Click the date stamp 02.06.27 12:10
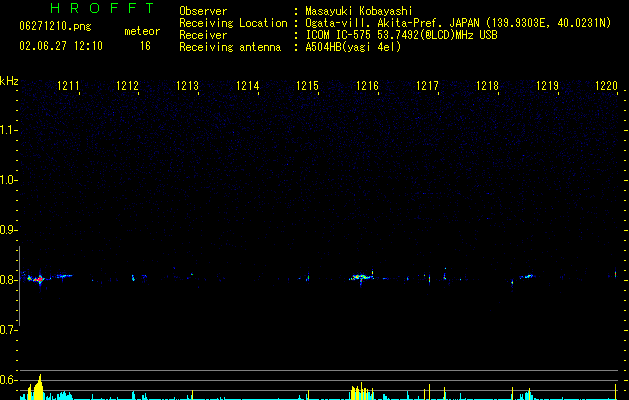Image resolution: width=629 pixels, height=400 pixels. point(61,46)
